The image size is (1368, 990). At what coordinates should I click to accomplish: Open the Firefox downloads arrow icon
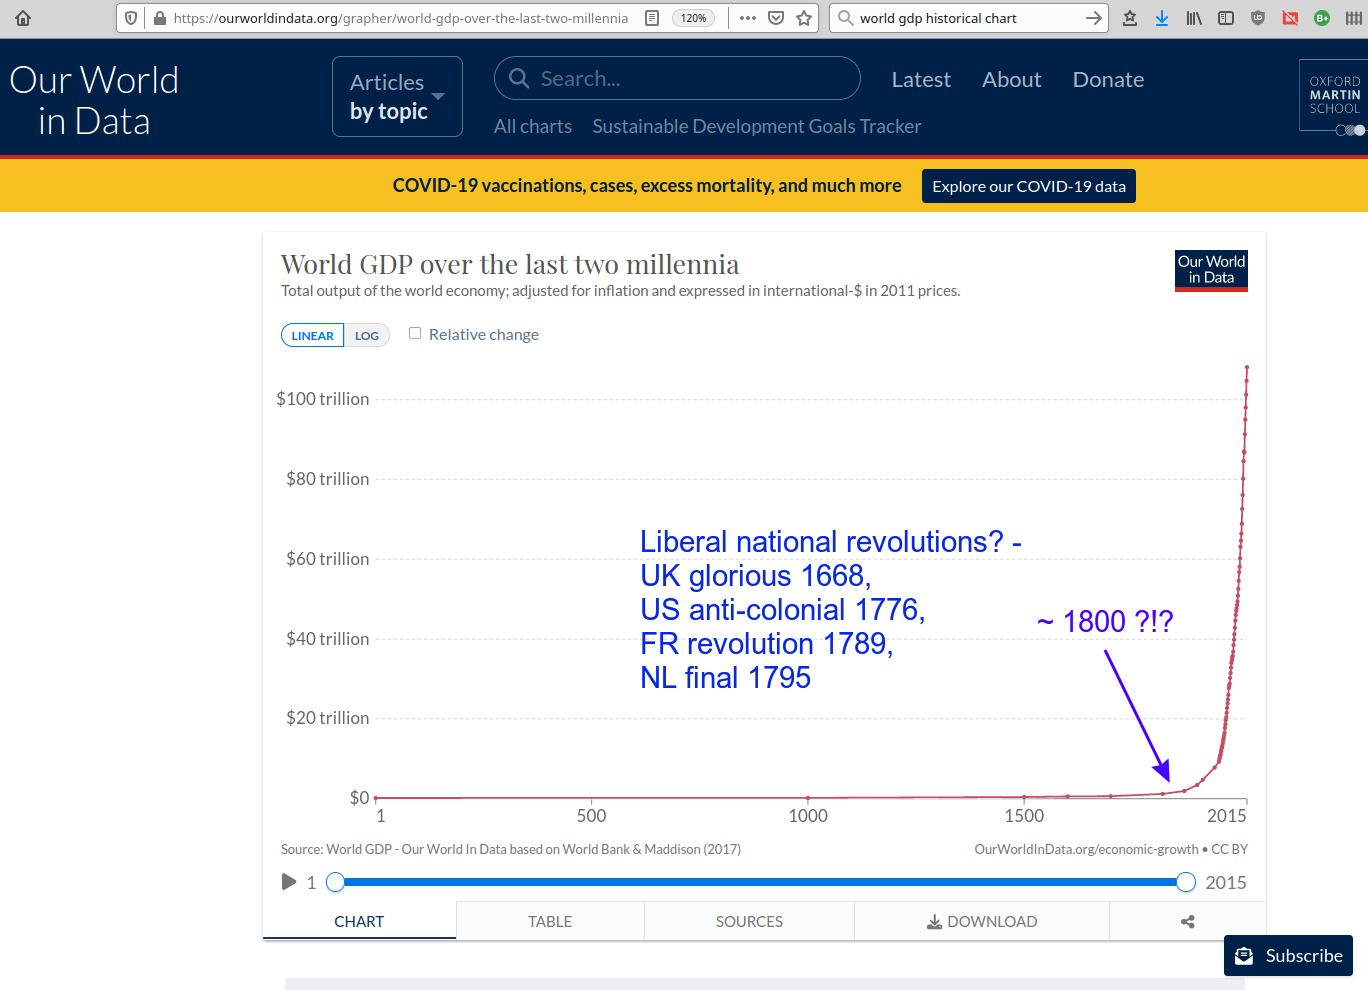coord(1162,18)
